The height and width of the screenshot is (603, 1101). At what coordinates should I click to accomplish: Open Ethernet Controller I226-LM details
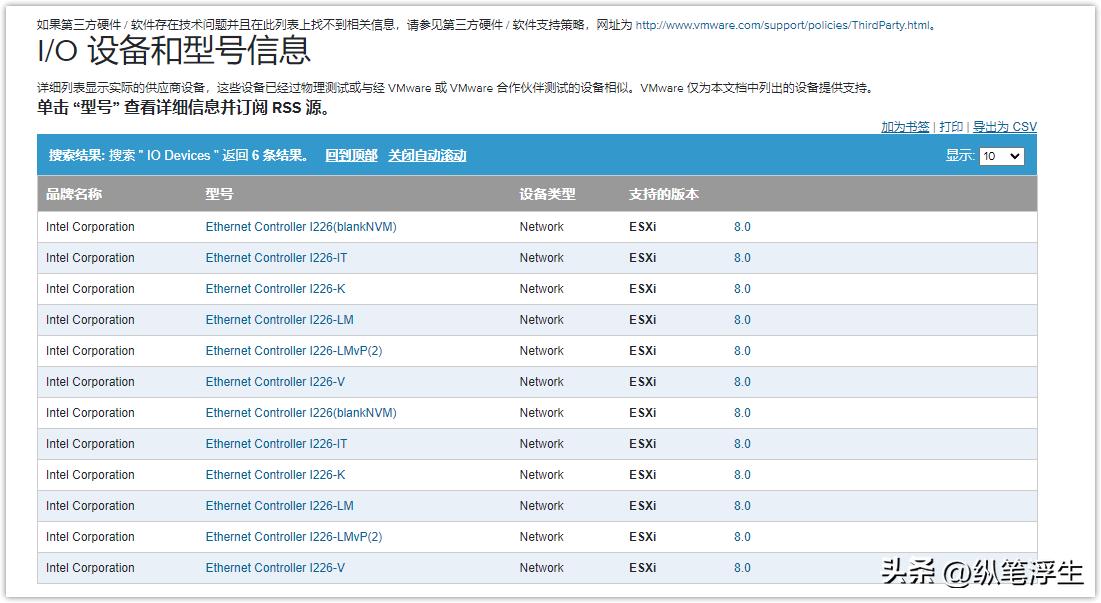click(x=279, y=320)
